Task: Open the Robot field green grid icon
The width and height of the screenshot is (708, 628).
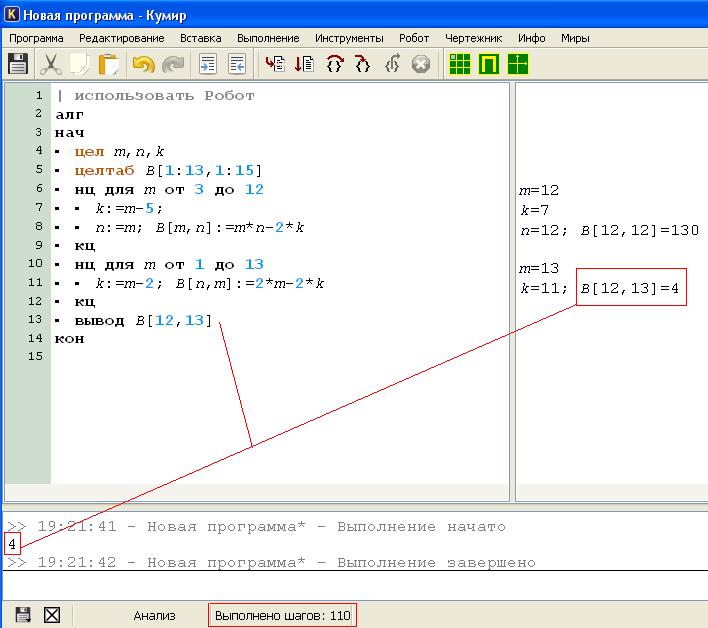Action: click(x=460, y=64)
